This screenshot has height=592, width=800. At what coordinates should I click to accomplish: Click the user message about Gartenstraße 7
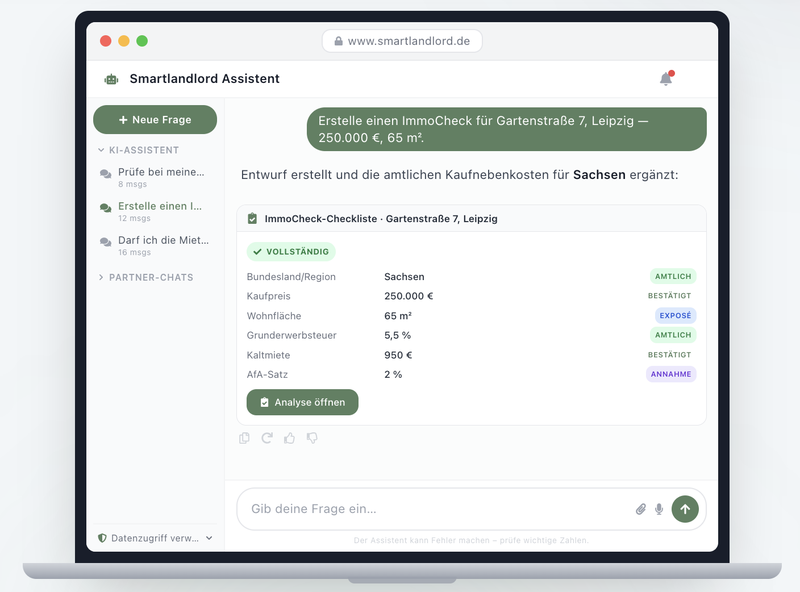[x=507, y=129]
